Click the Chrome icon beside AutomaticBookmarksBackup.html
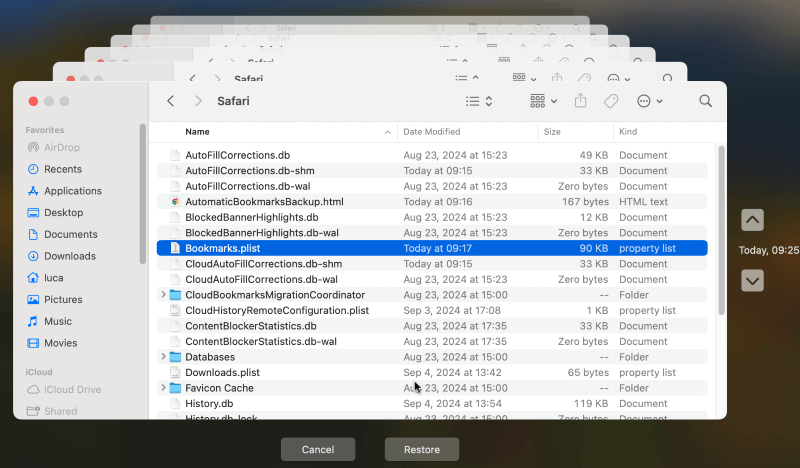Screen dimensions: 800x468 point(175,202)
